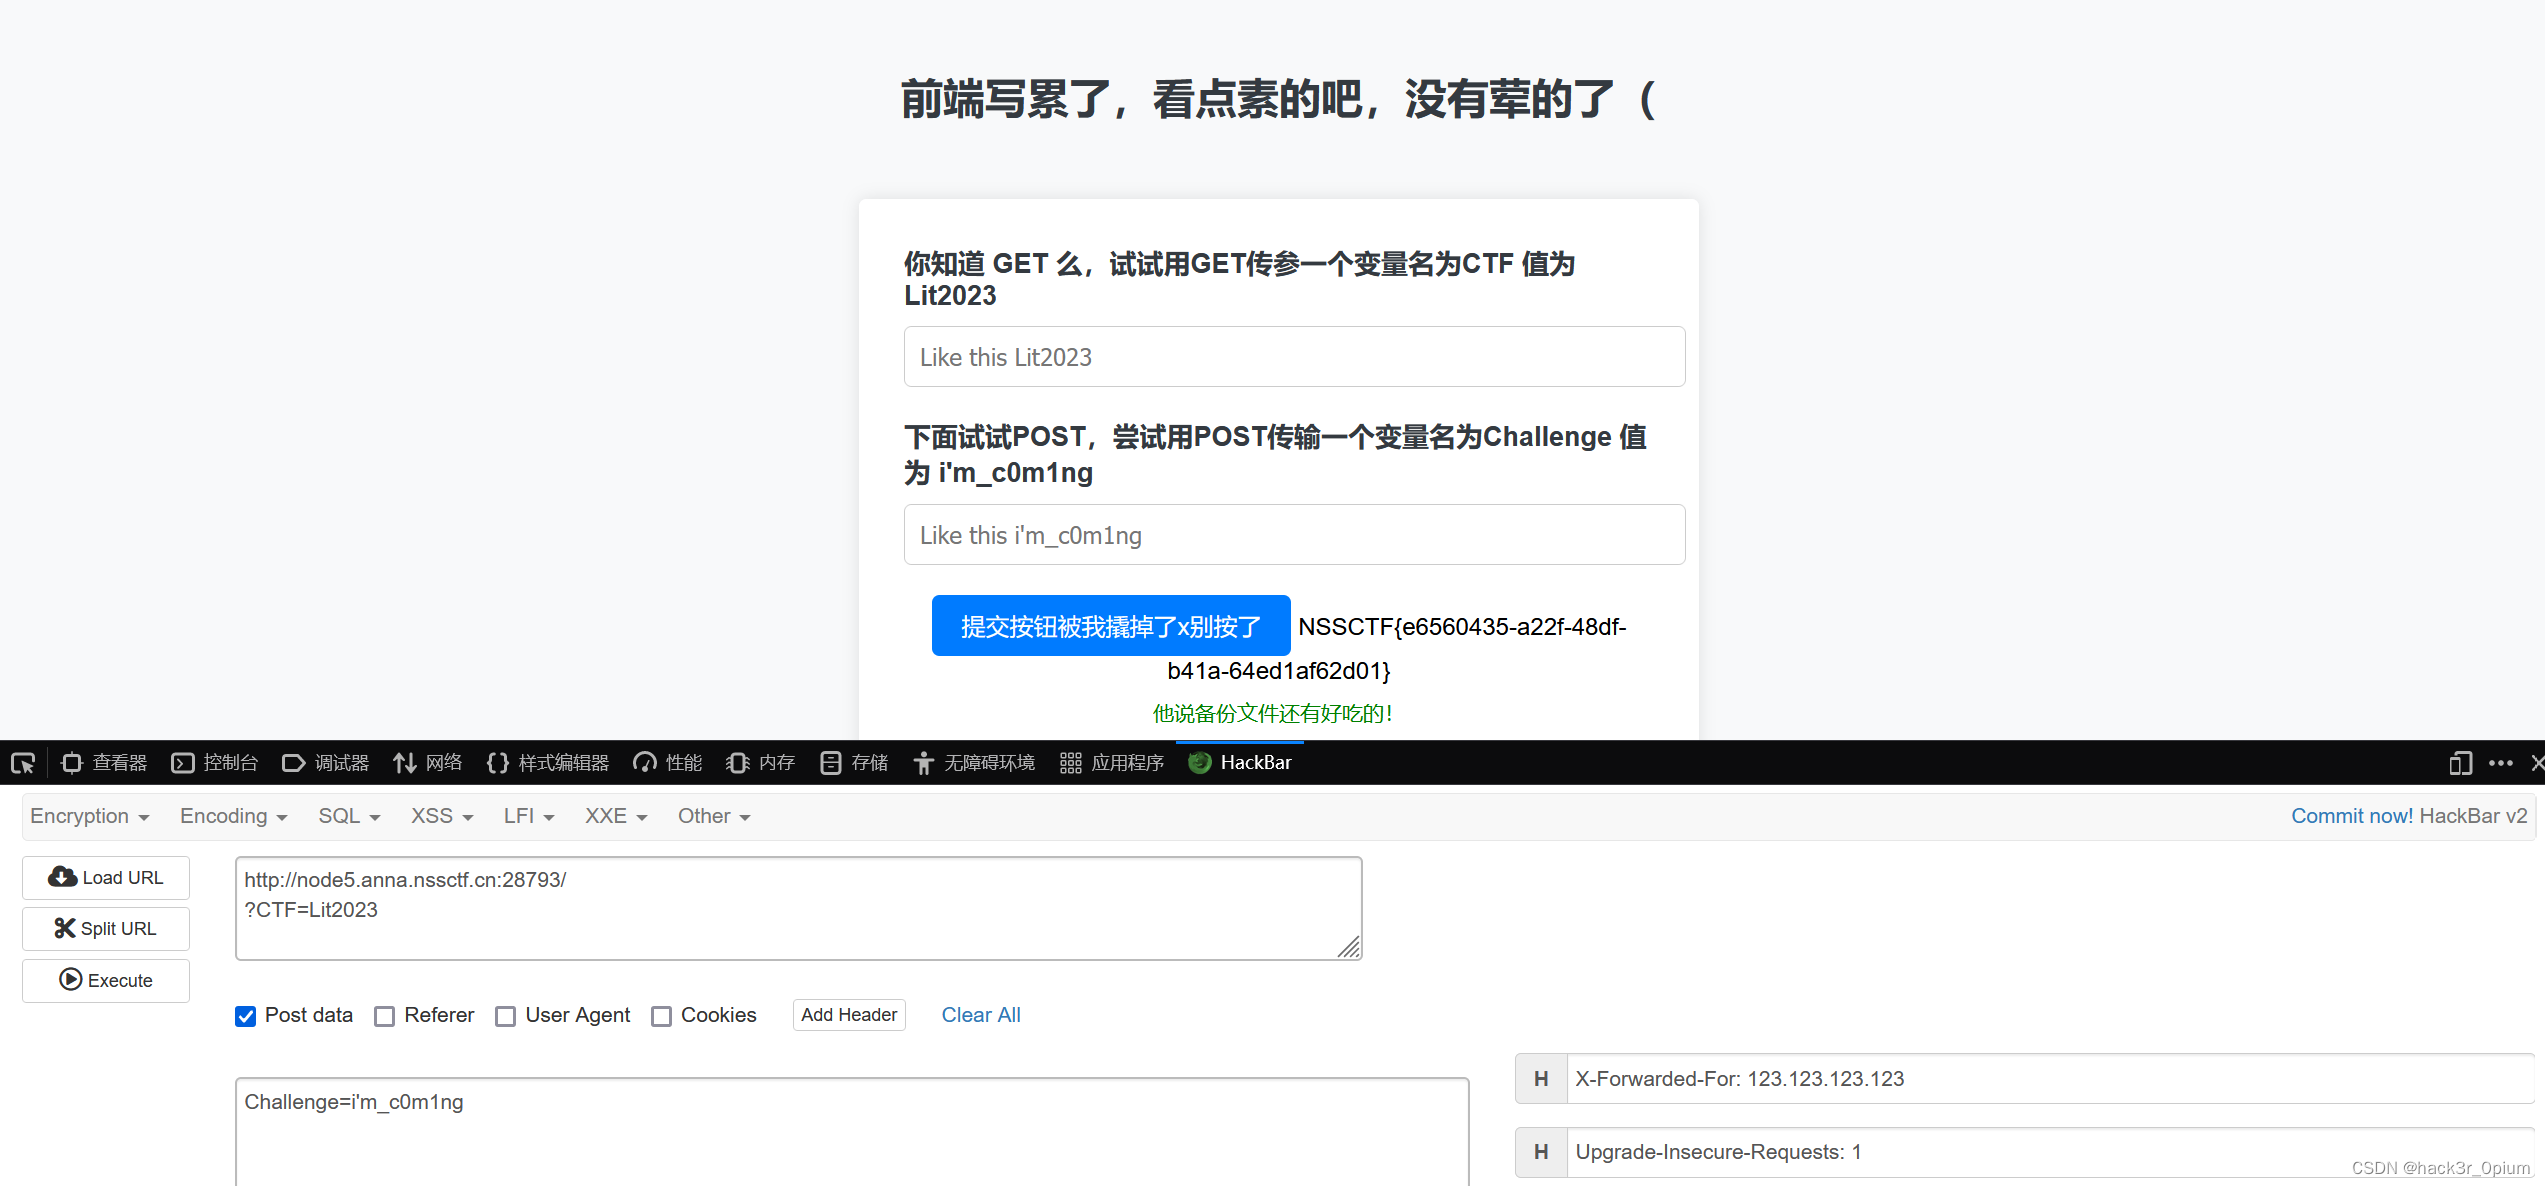
Task: Toggle responsive design mode in DevTools
Action: pyautogui.click(x=2462, y=763)
